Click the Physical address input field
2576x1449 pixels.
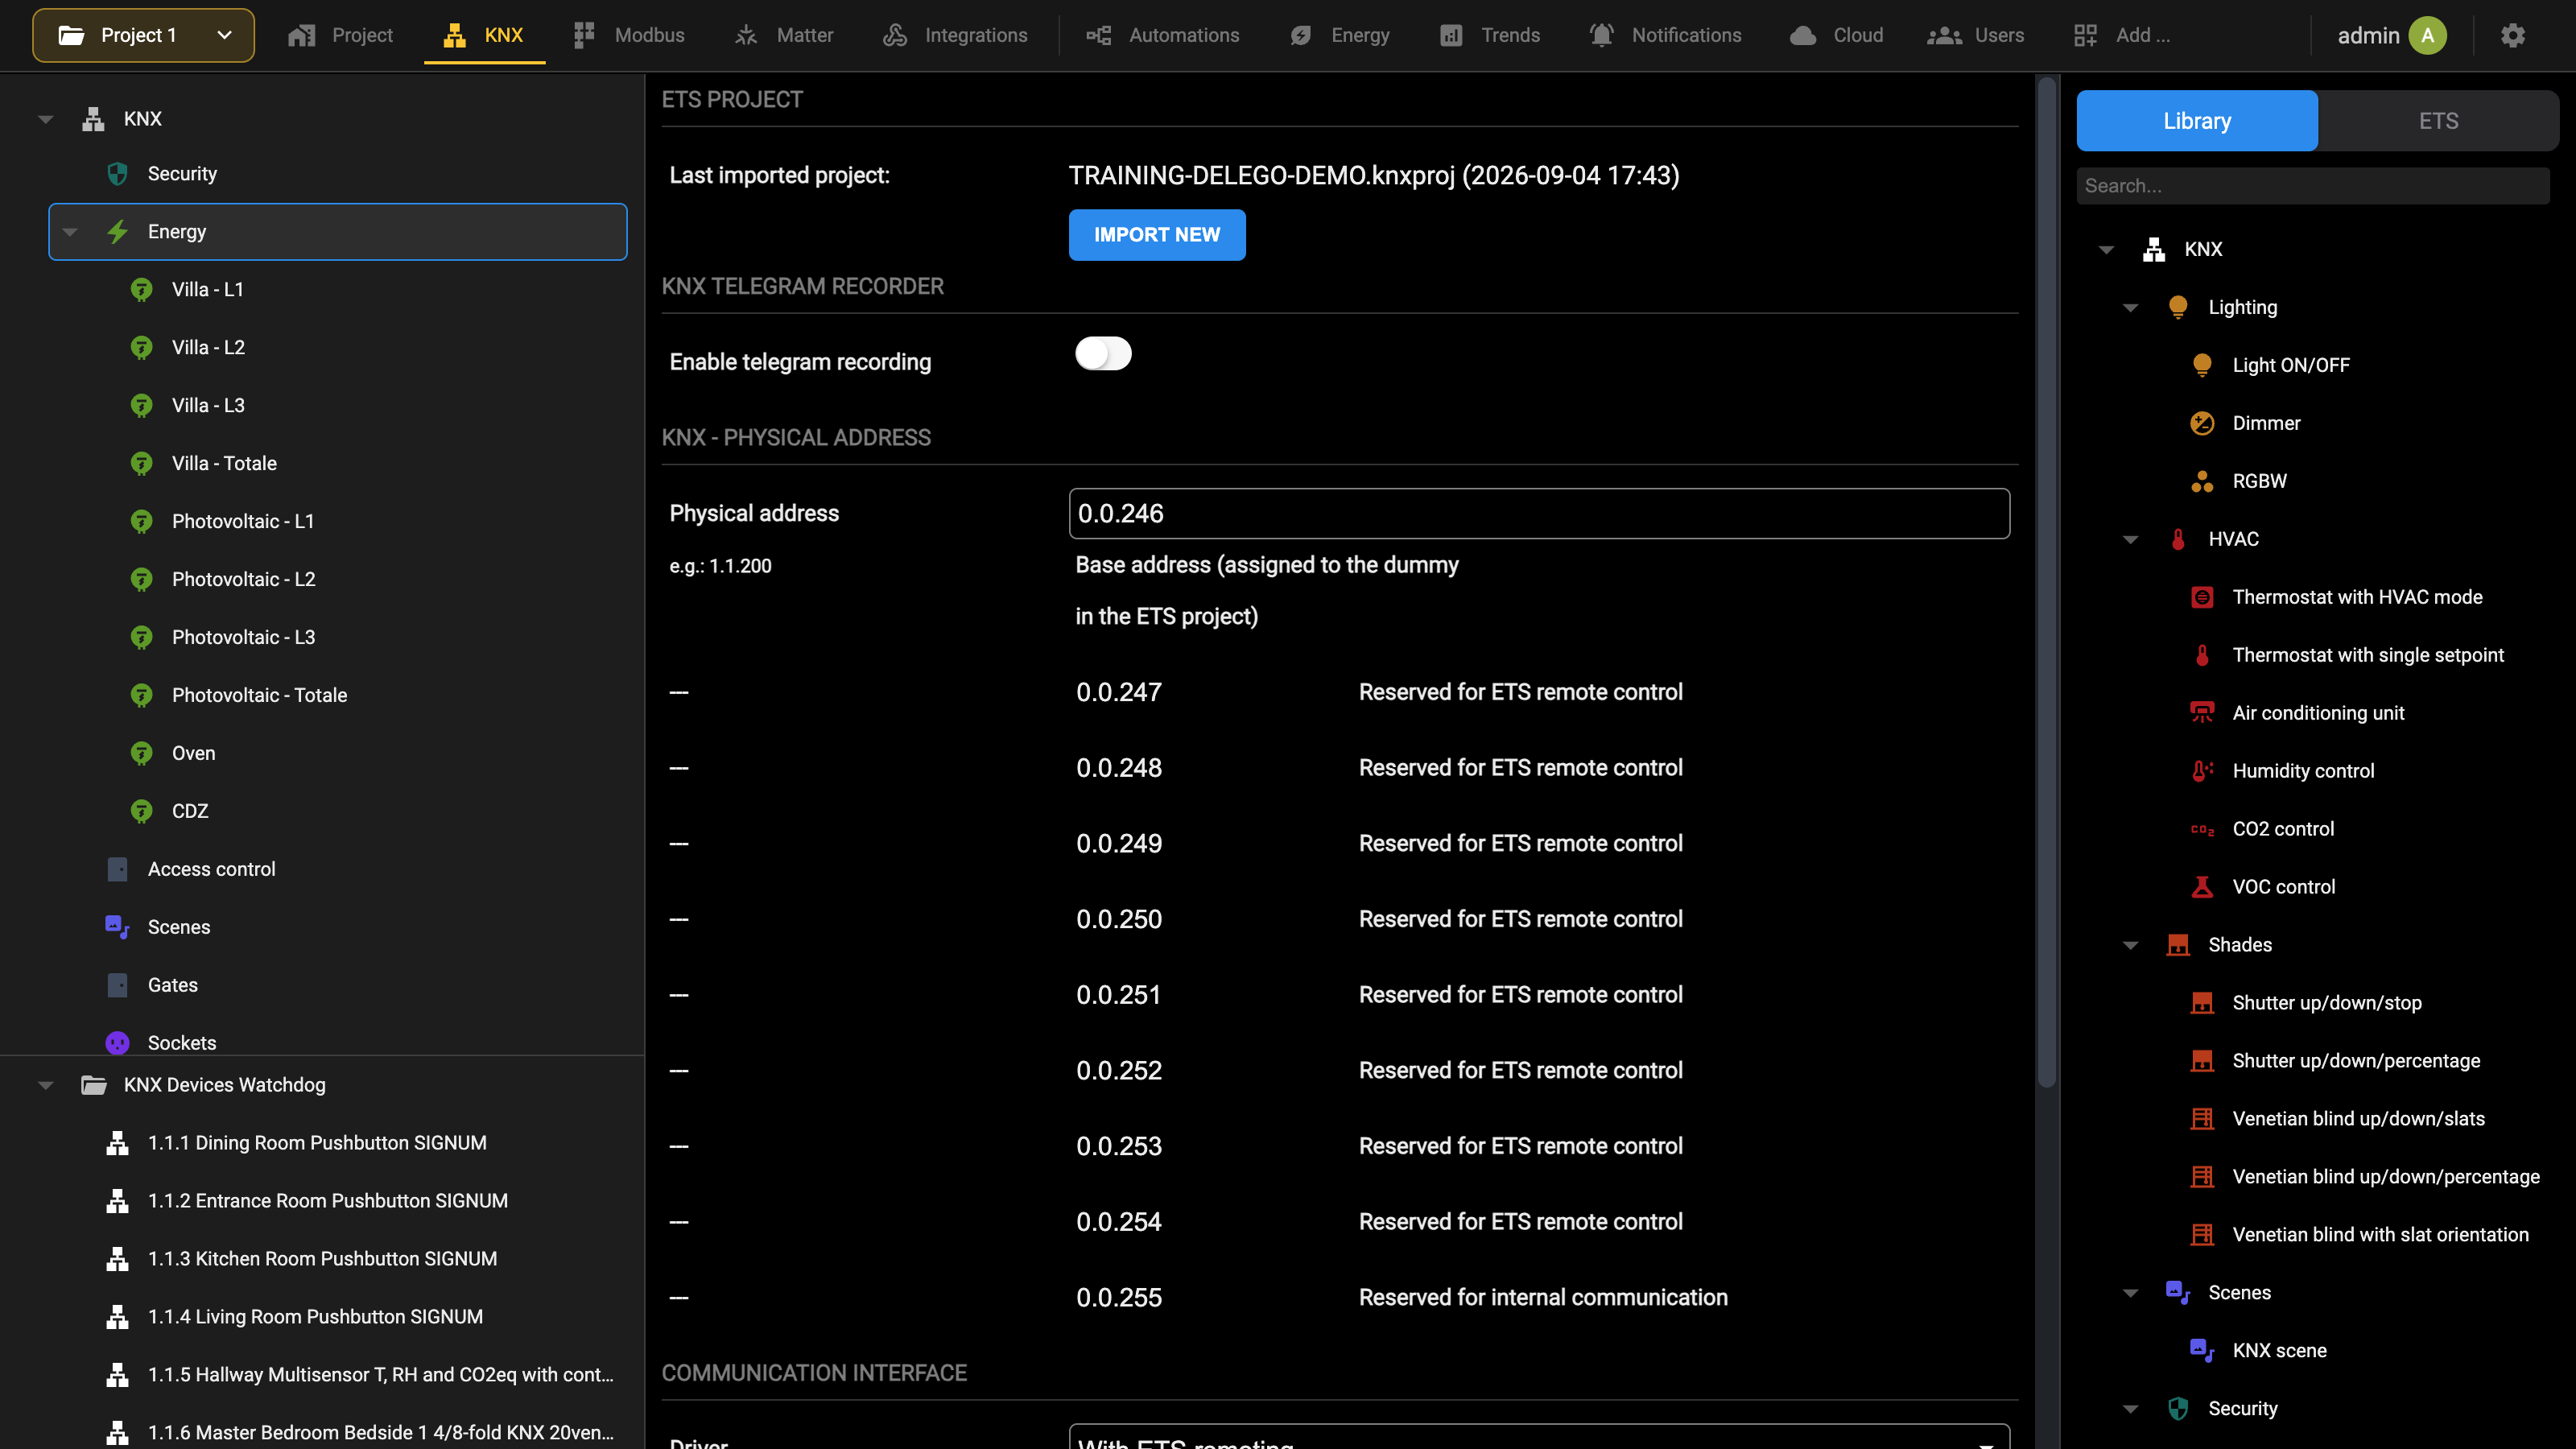(1539, 514)
